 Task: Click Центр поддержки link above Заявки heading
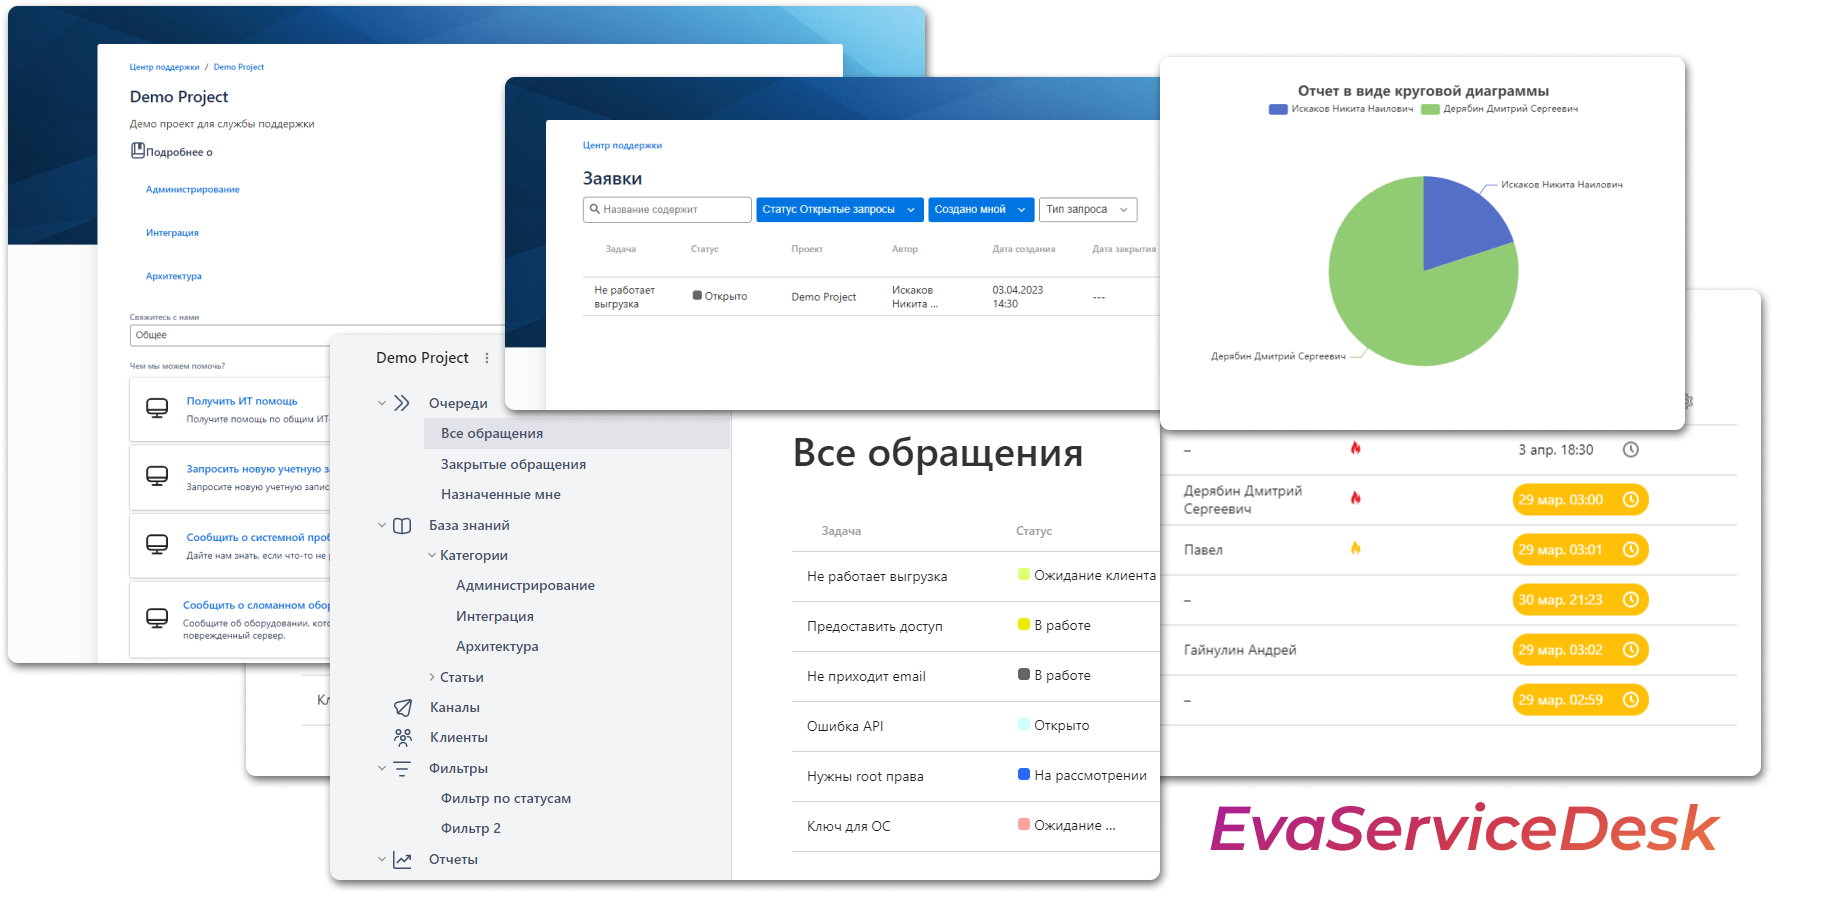[622, 145]
